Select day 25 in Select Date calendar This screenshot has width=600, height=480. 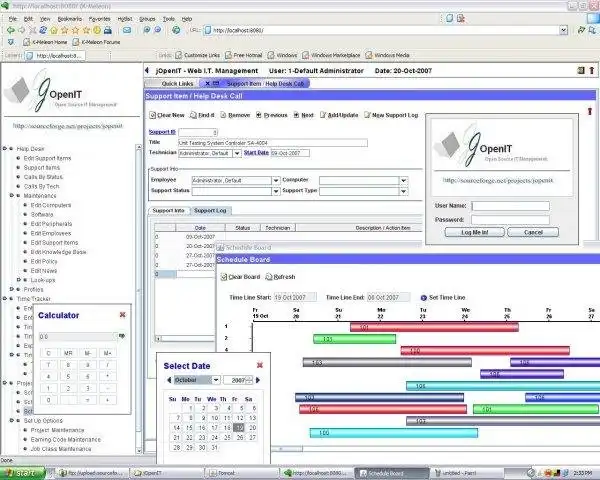point(227,437)
